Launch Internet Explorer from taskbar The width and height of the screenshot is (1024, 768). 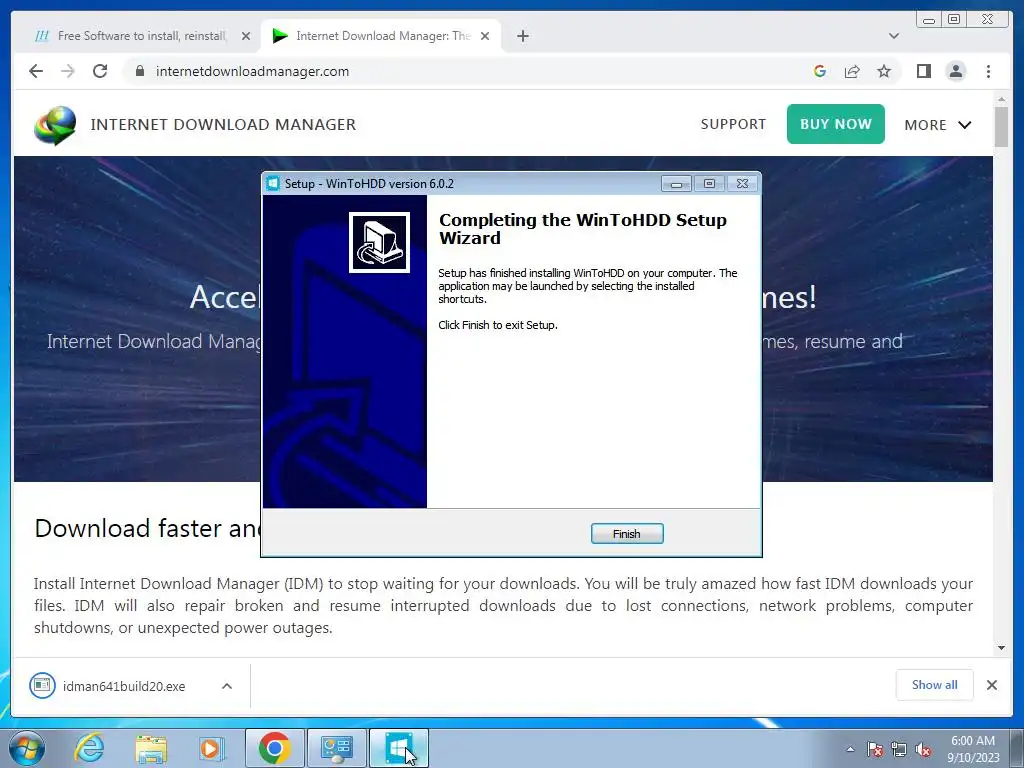coord(89,748)
